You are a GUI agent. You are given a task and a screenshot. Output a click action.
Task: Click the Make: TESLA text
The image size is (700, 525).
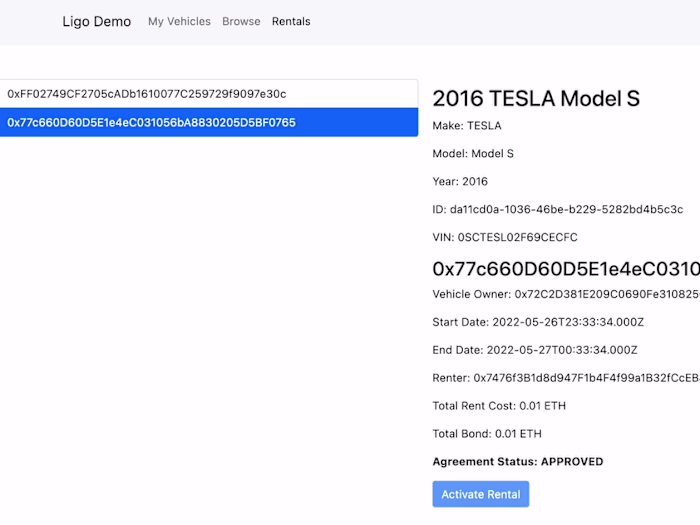tap(467, 126)
